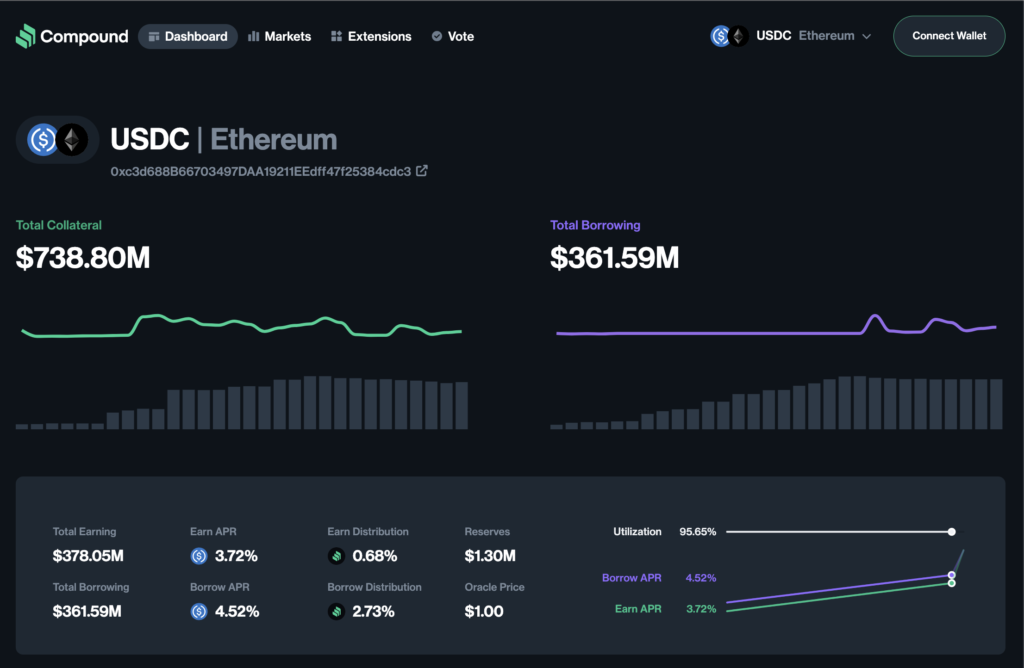Click the purple Borrow APR curve point
The width and height of the screenshot is (1024, 668).
tap(952, 575)
